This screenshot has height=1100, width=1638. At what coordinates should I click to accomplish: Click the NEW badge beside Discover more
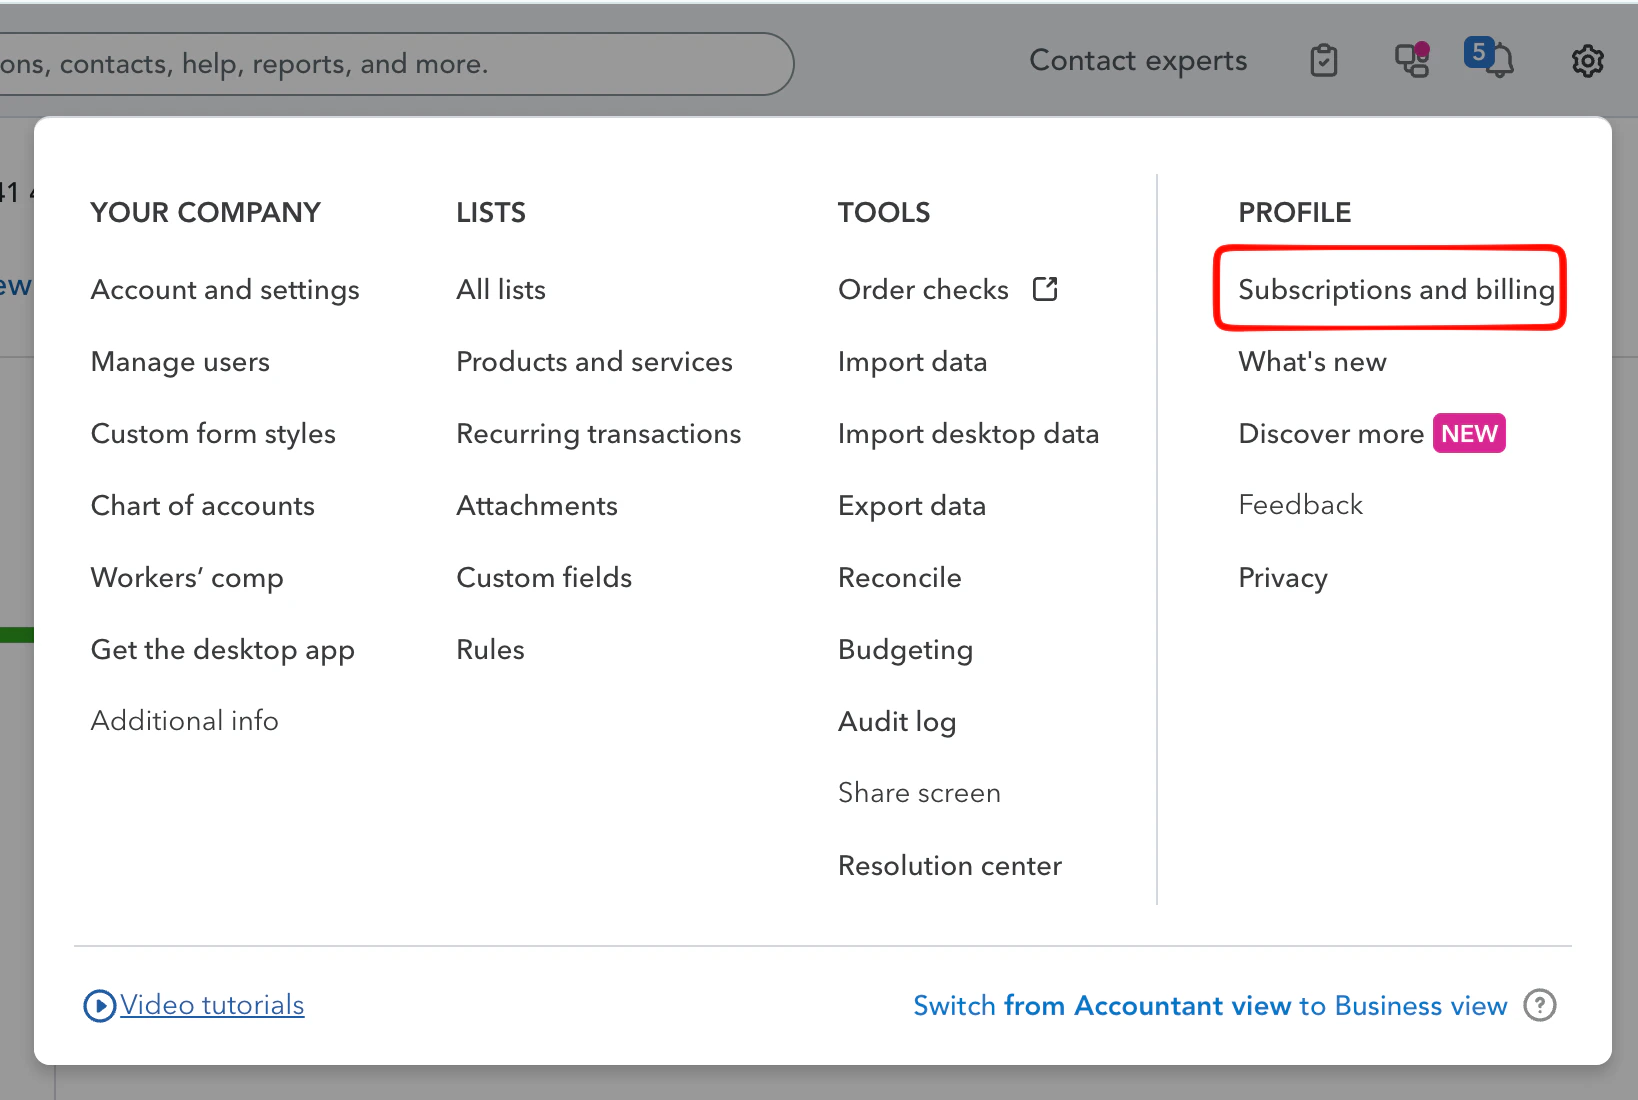1469,434
